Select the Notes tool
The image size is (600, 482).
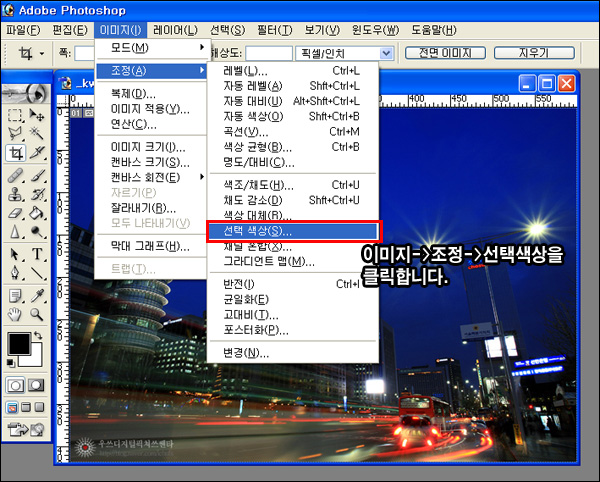[x=15, y=296]
